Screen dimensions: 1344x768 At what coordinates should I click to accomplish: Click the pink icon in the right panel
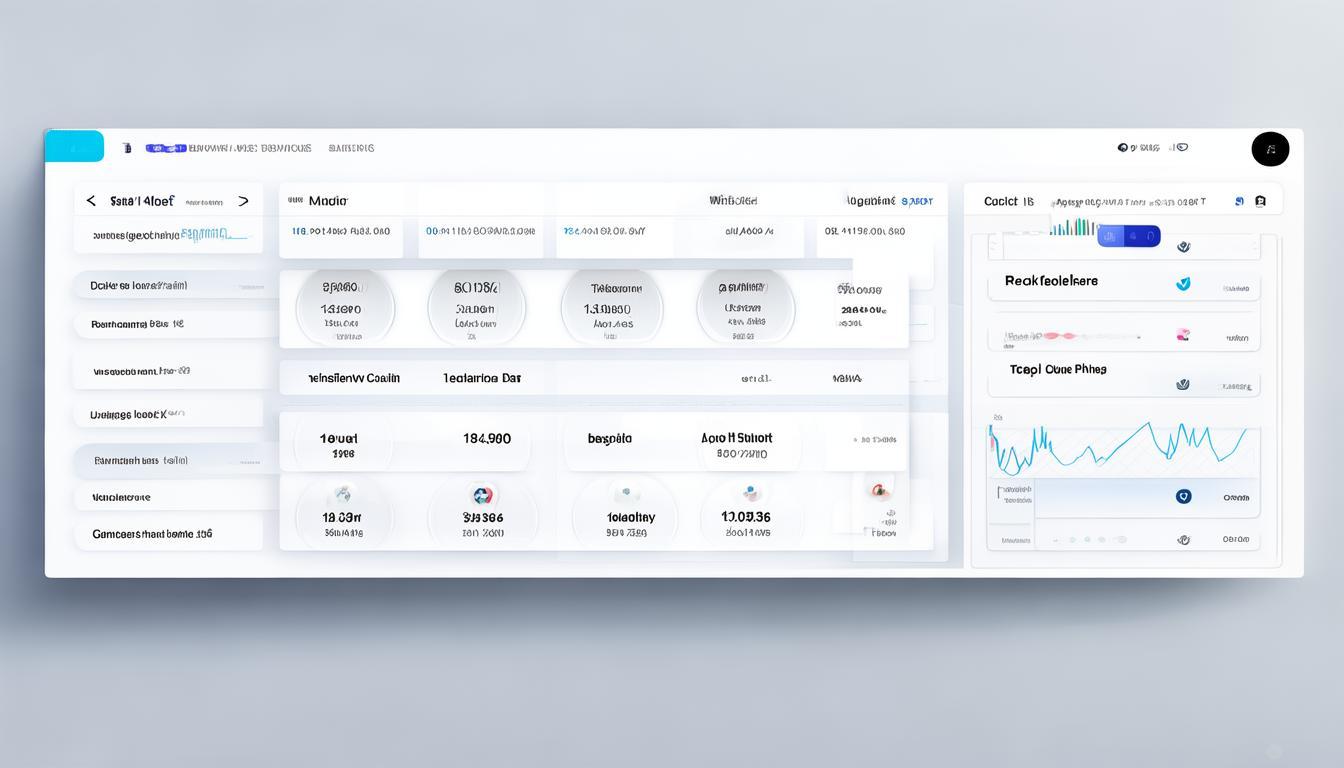[x=1183, y=335]
